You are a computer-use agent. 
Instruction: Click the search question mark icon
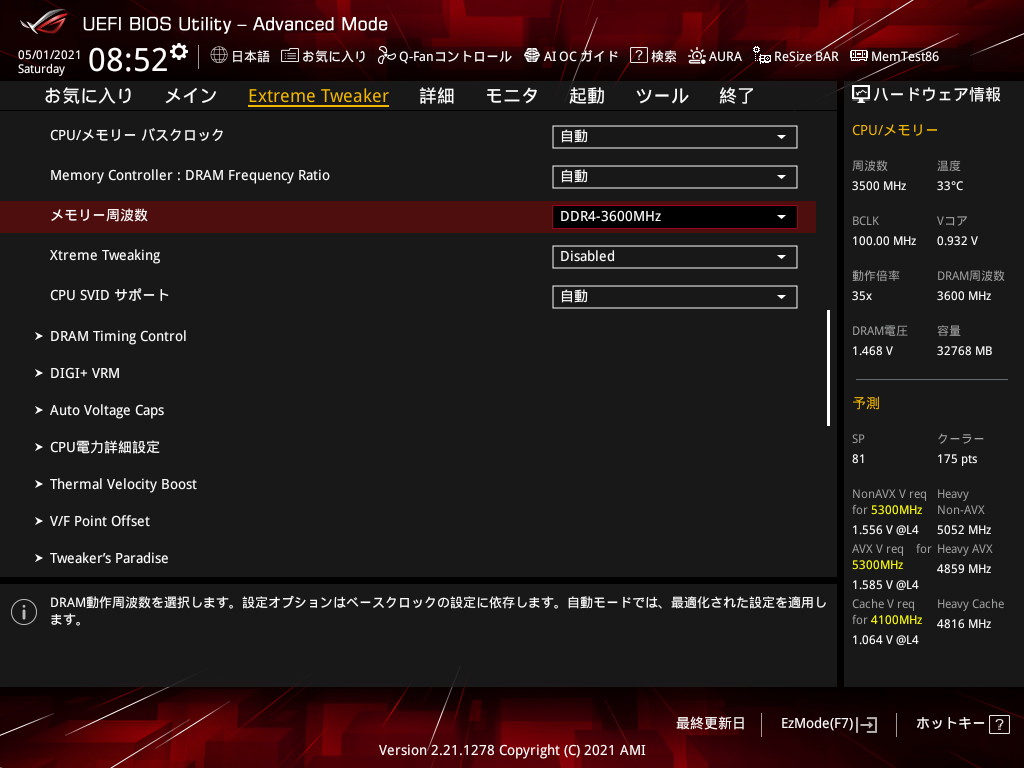[x=638, y=56]
